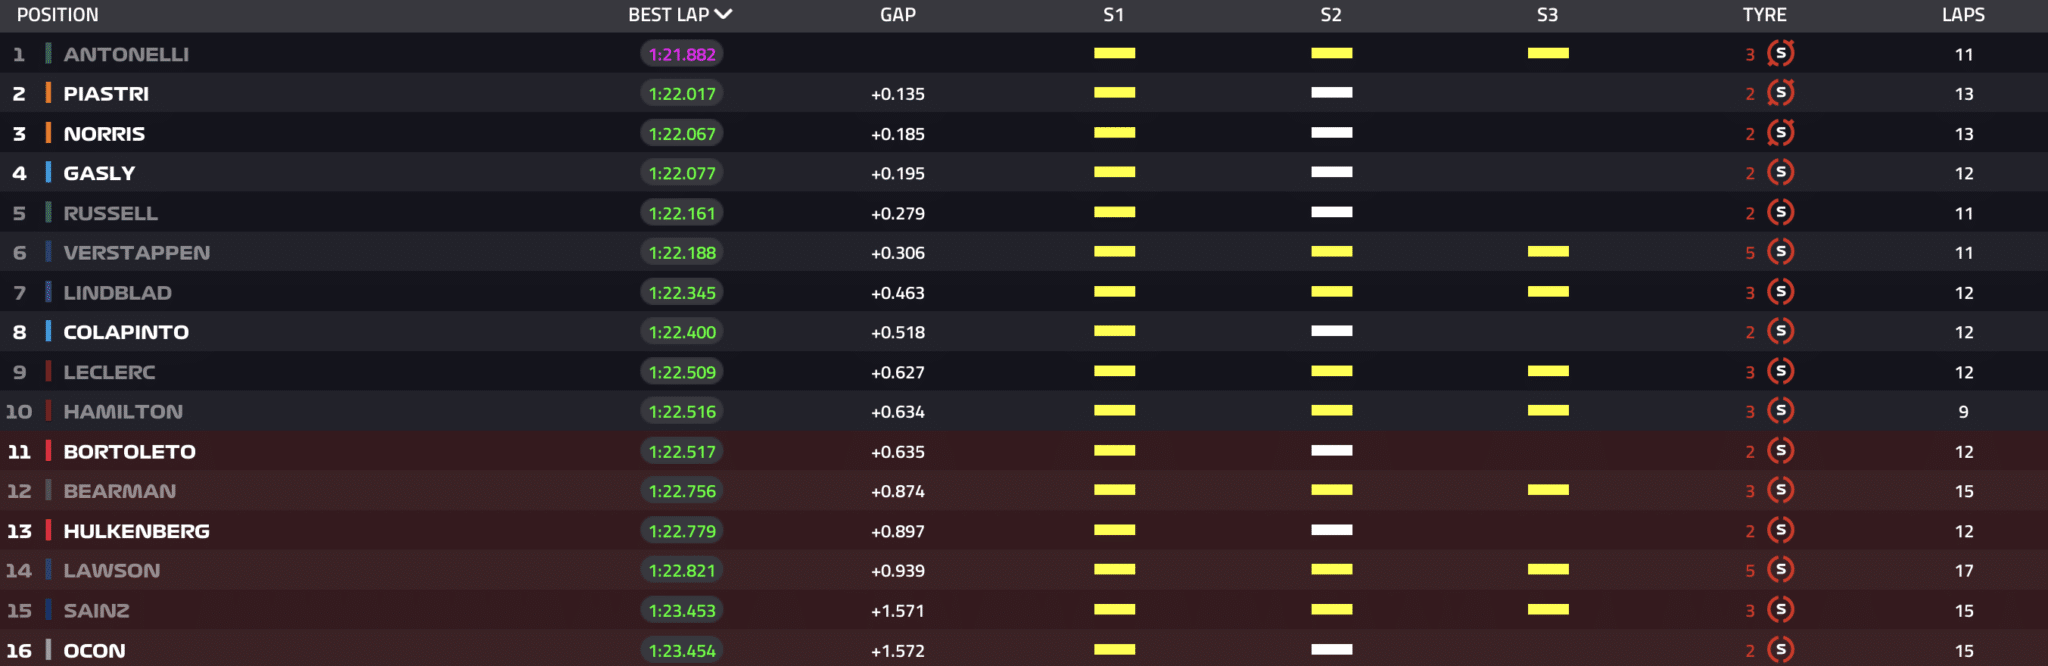Select driver name BORTOLETO
The image size is (2048, 666).
[x=130, y=452]
